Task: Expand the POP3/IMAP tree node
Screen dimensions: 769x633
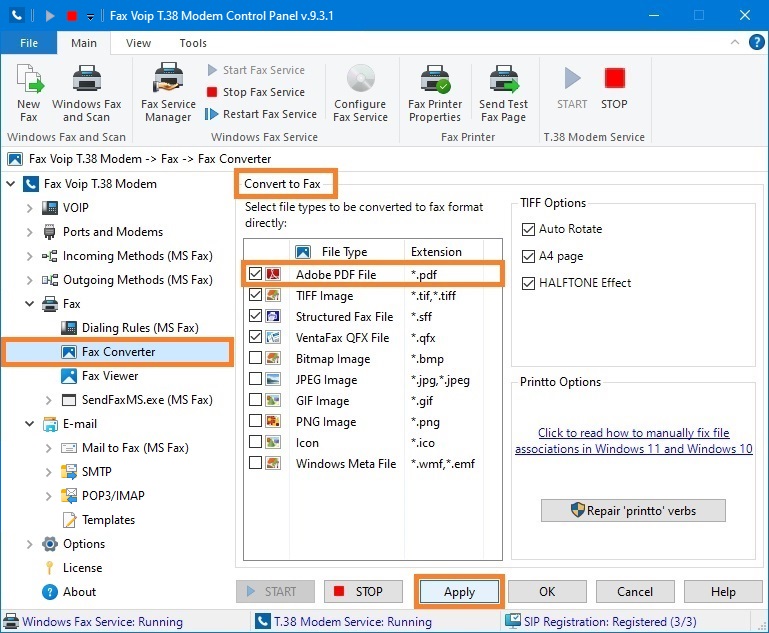Action: (49, 496)
